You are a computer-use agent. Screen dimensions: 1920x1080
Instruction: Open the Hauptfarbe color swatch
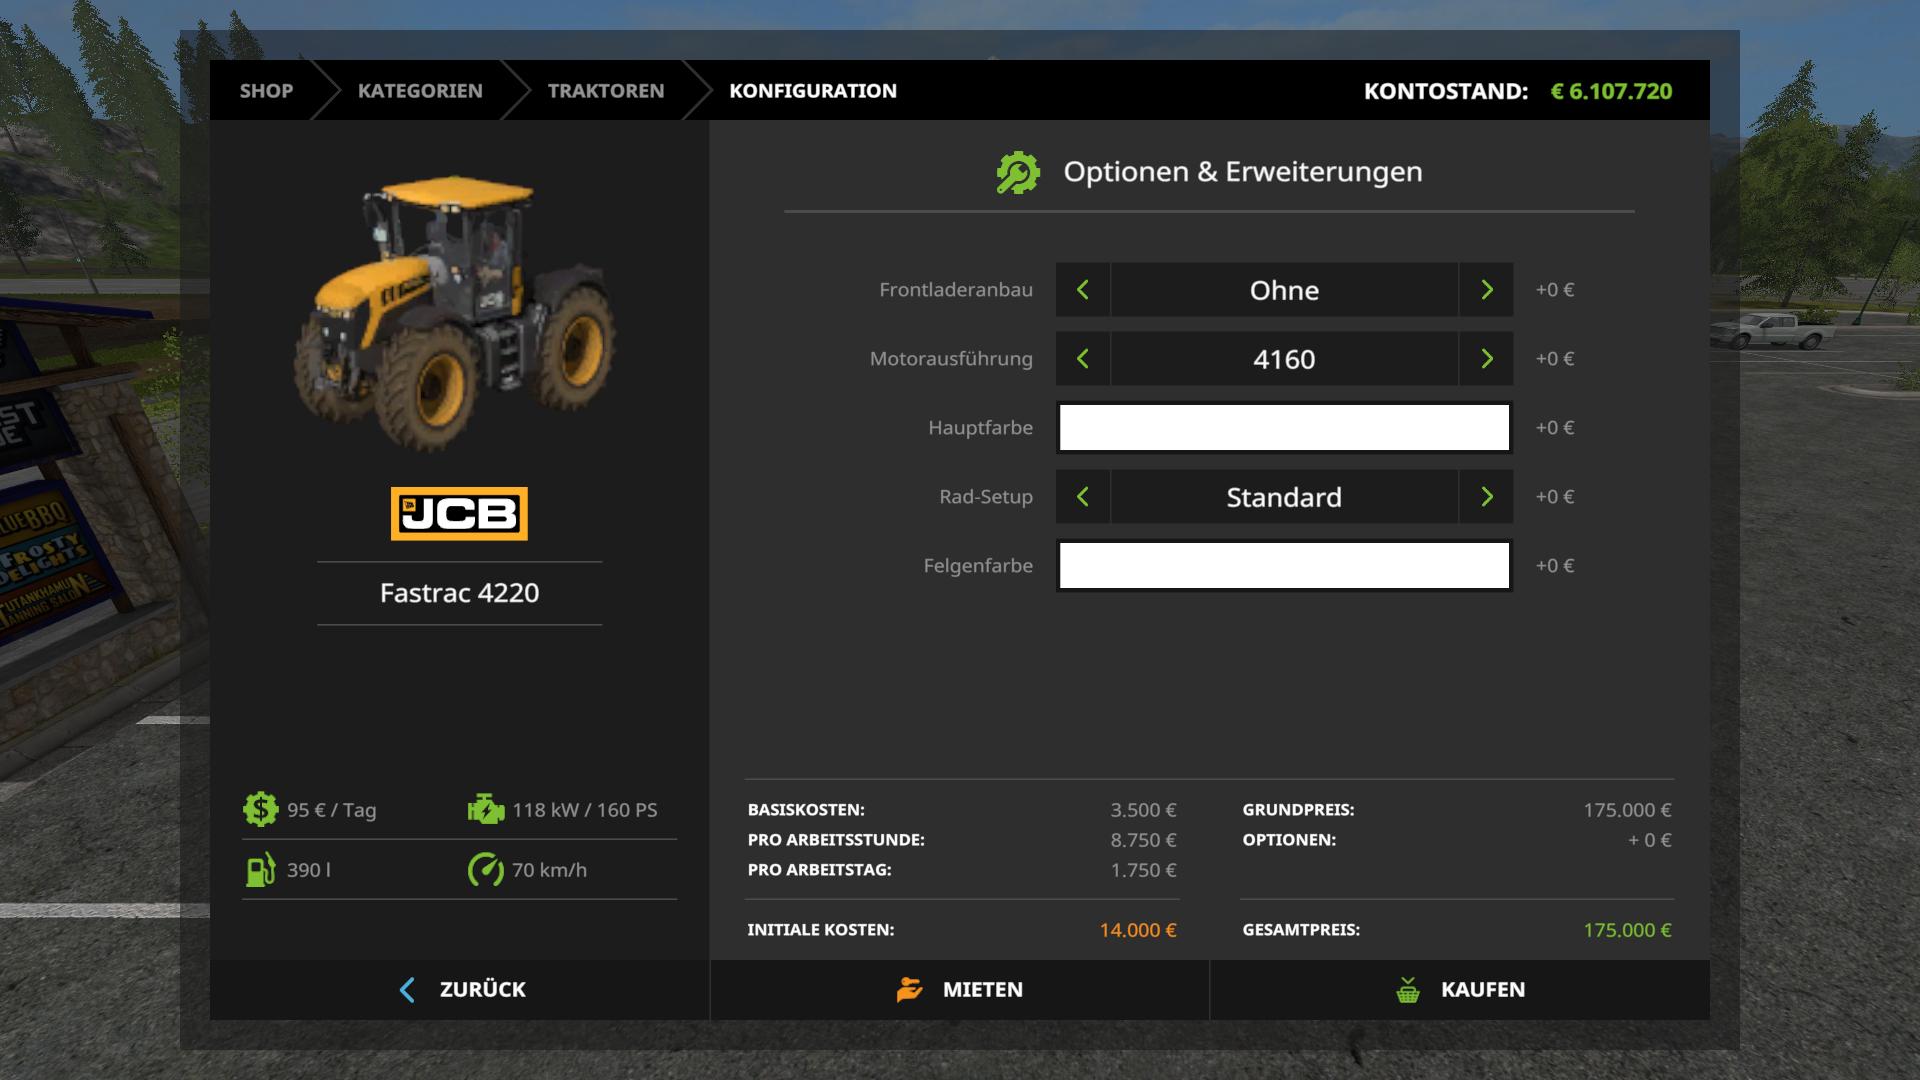pyautogui.click(x=1284, y=428)
